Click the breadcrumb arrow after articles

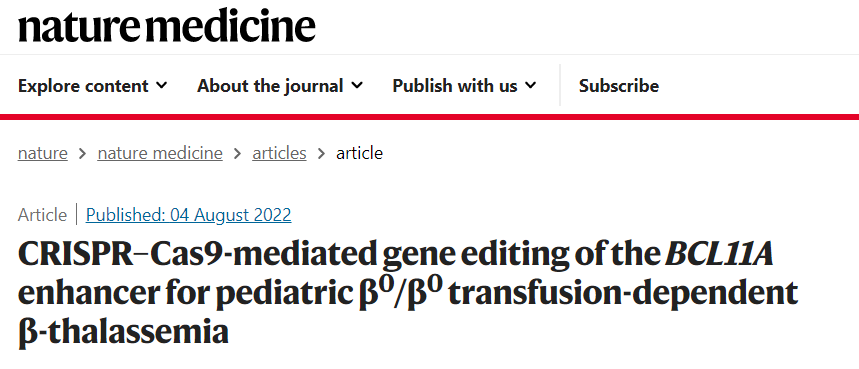coord(321,154)
